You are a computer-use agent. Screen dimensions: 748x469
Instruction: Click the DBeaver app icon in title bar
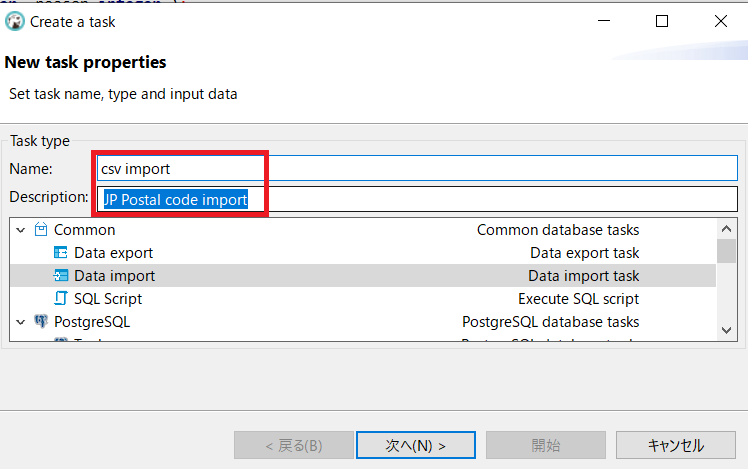tap(14, 21)
